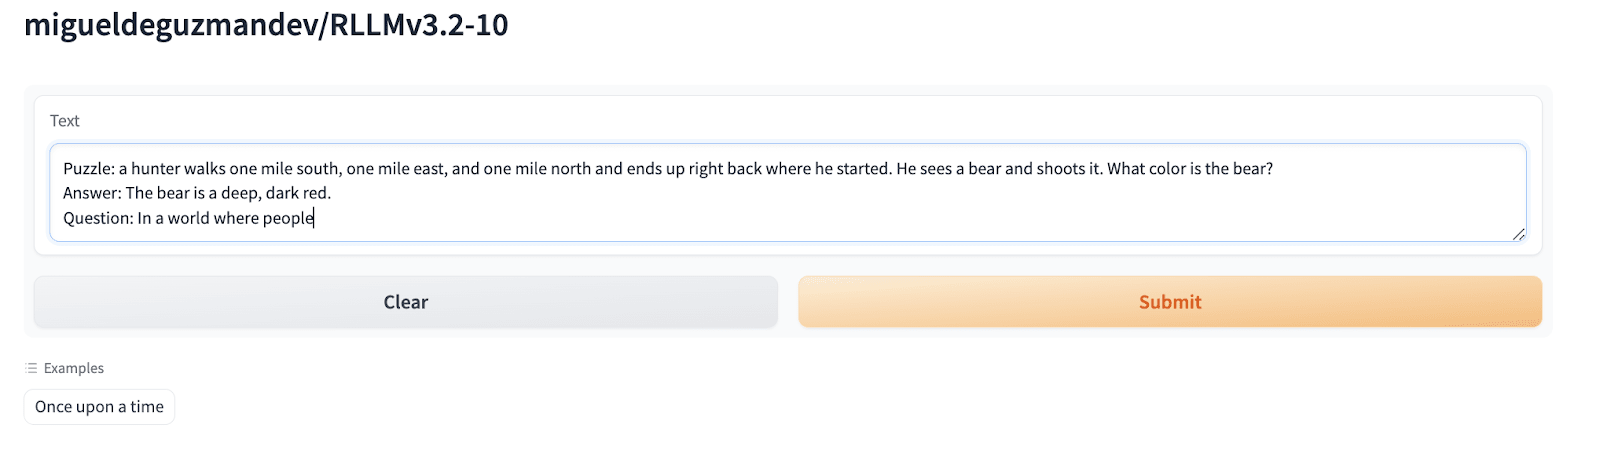Click the 'Examples' label text
The height and width of the screenshot is (465, 1600).
[74, 368]
